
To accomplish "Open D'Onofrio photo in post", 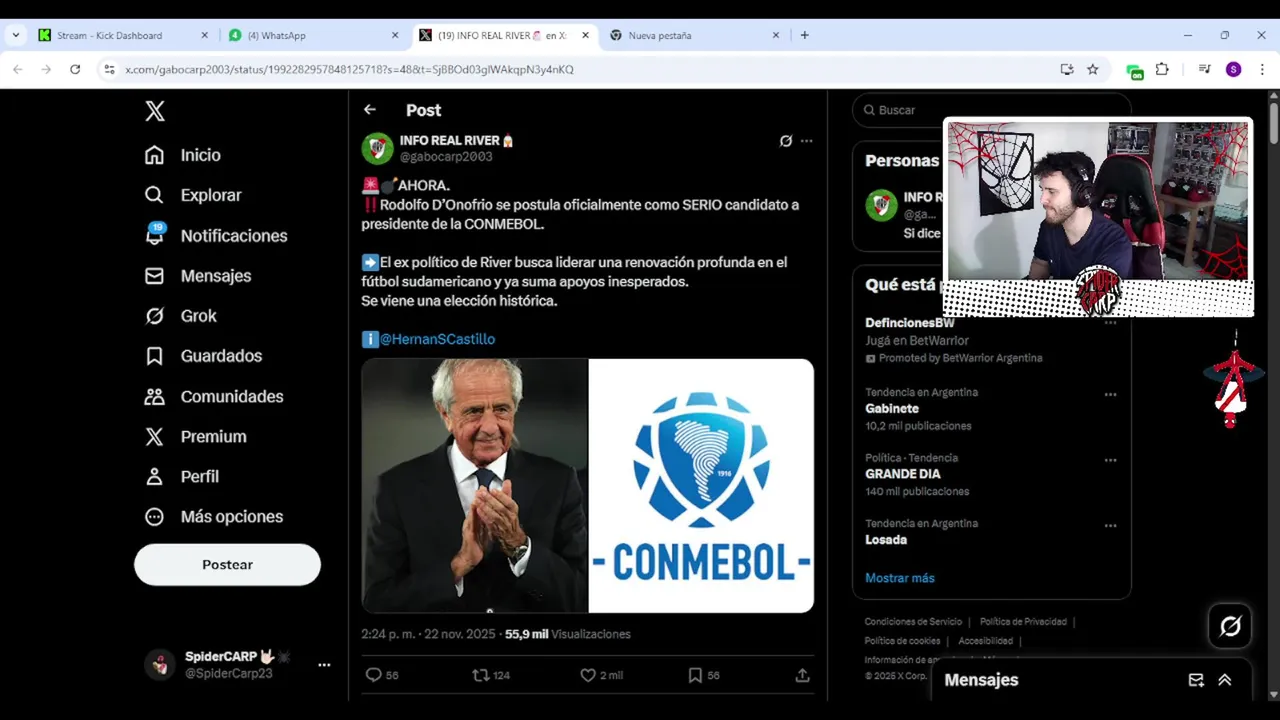I will (475, 485).
